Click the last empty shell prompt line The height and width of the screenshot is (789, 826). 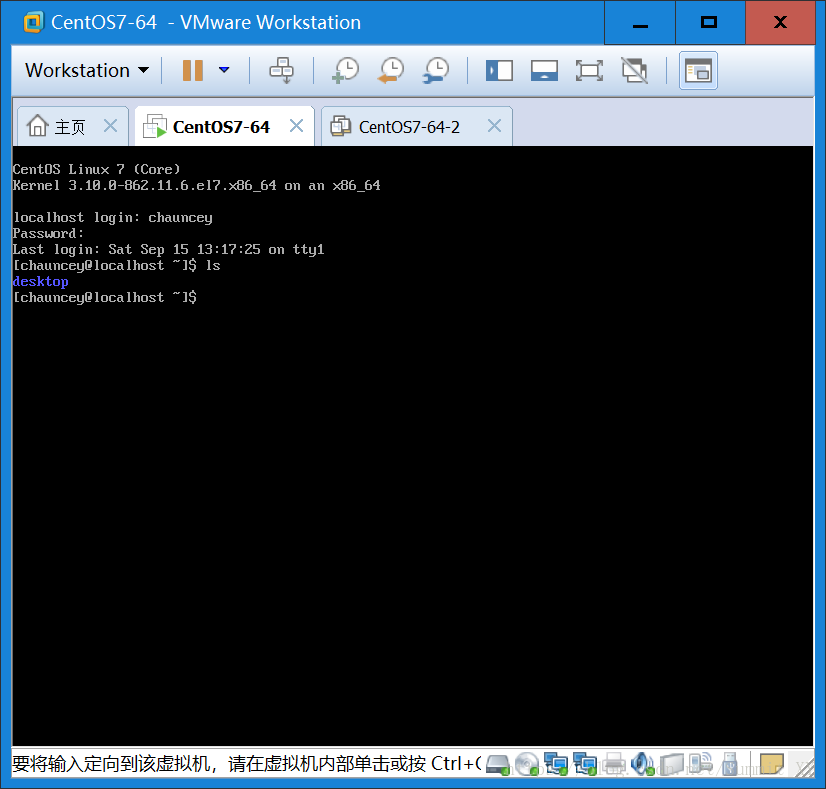(105, 298)
